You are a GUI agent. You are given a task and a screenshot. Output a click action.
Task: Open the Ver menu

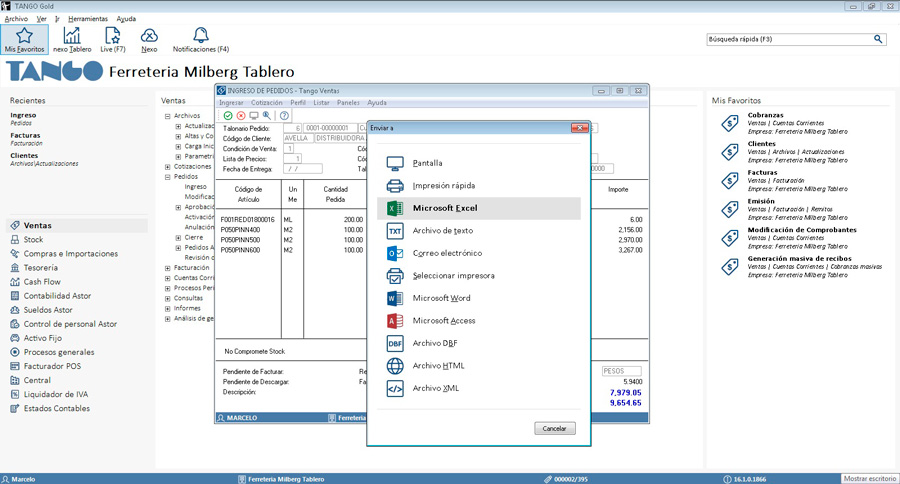click(x=41, y=19)
